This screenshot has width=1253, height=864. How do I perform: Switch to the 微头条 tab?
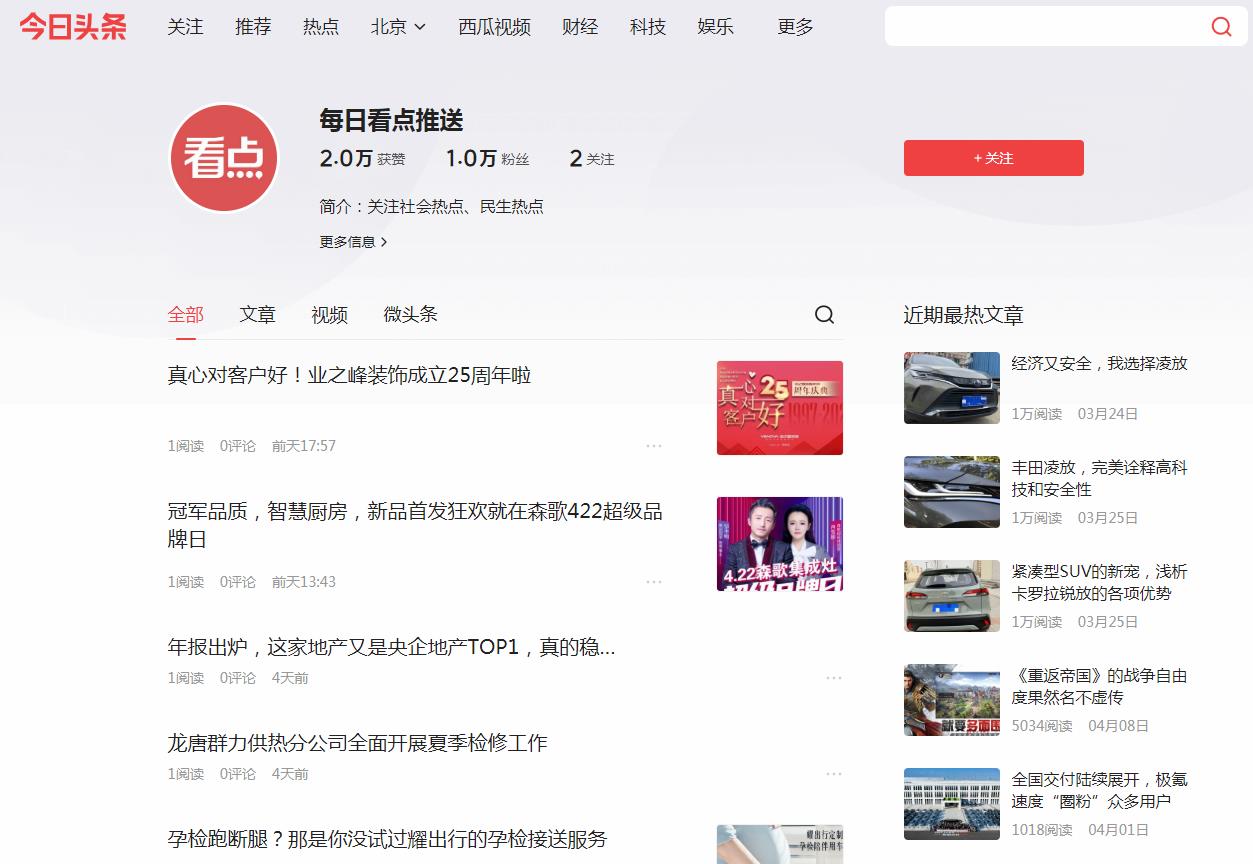click(x=410, y=315)
